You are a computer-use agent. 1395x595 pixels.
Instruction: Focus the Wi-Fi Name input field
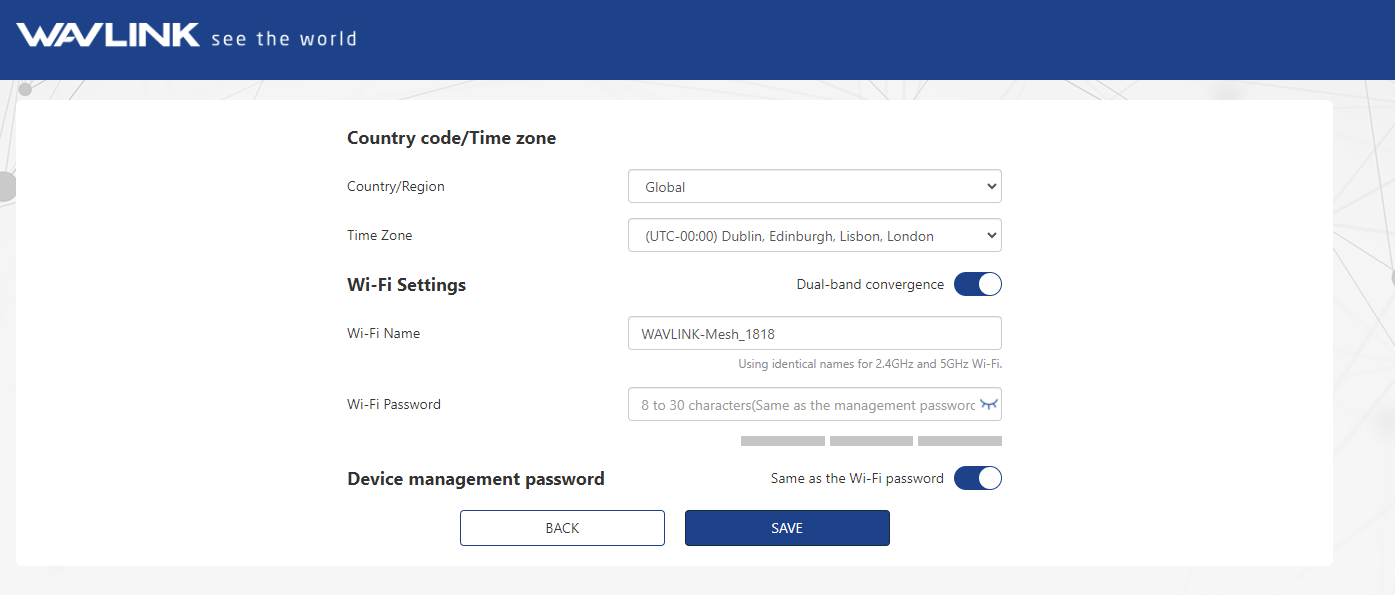click(x=814, y=334)
